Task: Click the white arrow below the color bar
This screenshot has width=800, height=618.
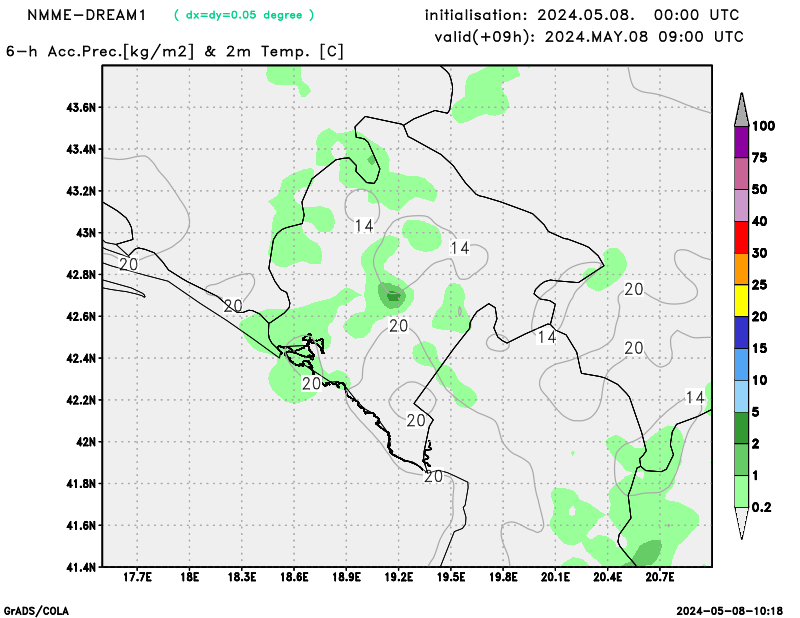Action: coord(741,523)
